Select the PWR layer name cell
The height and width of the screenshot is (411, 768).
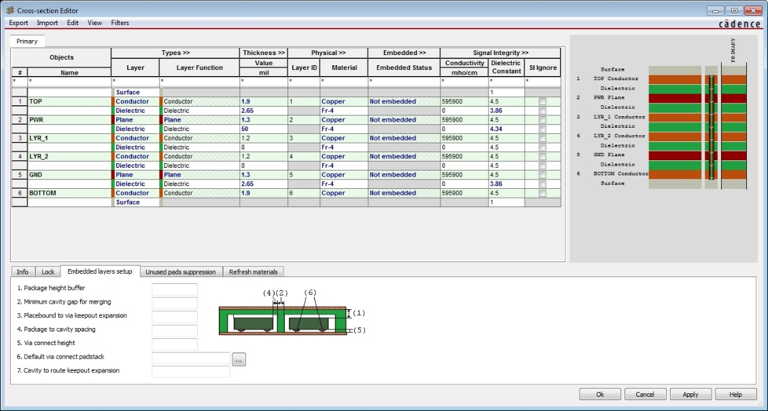click(x=69, y=120)
